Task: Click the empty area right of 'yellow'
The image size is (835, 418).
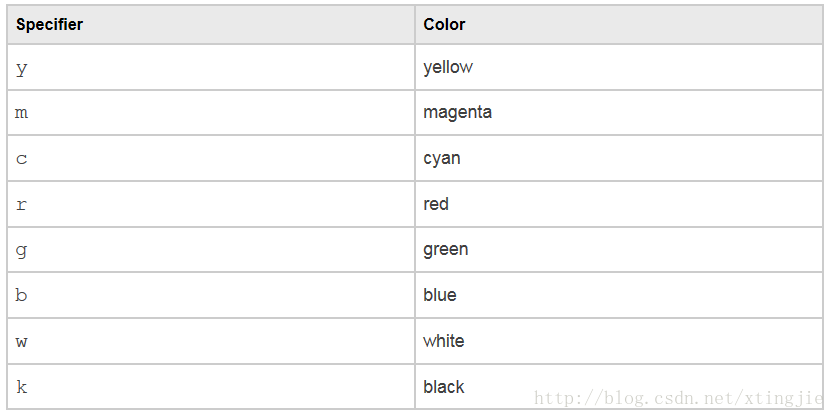Action: pyautogui.click(x=647, y=67)
